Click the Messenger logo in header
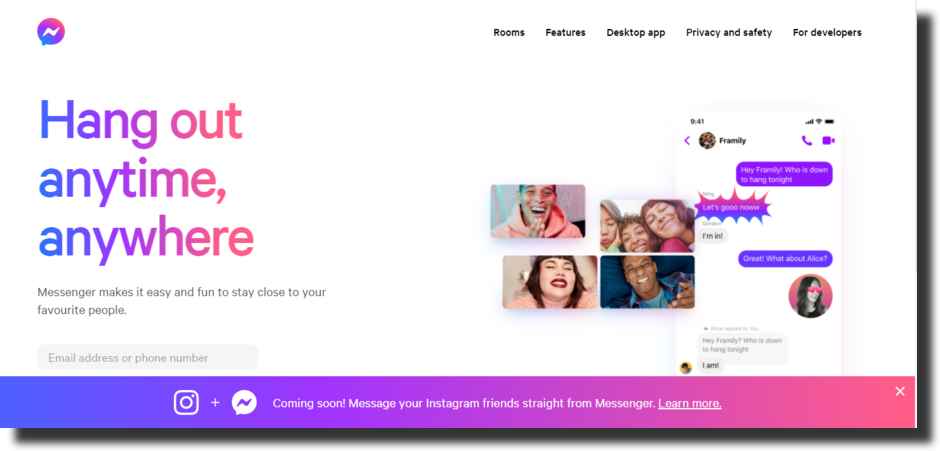 pos(51,32)
